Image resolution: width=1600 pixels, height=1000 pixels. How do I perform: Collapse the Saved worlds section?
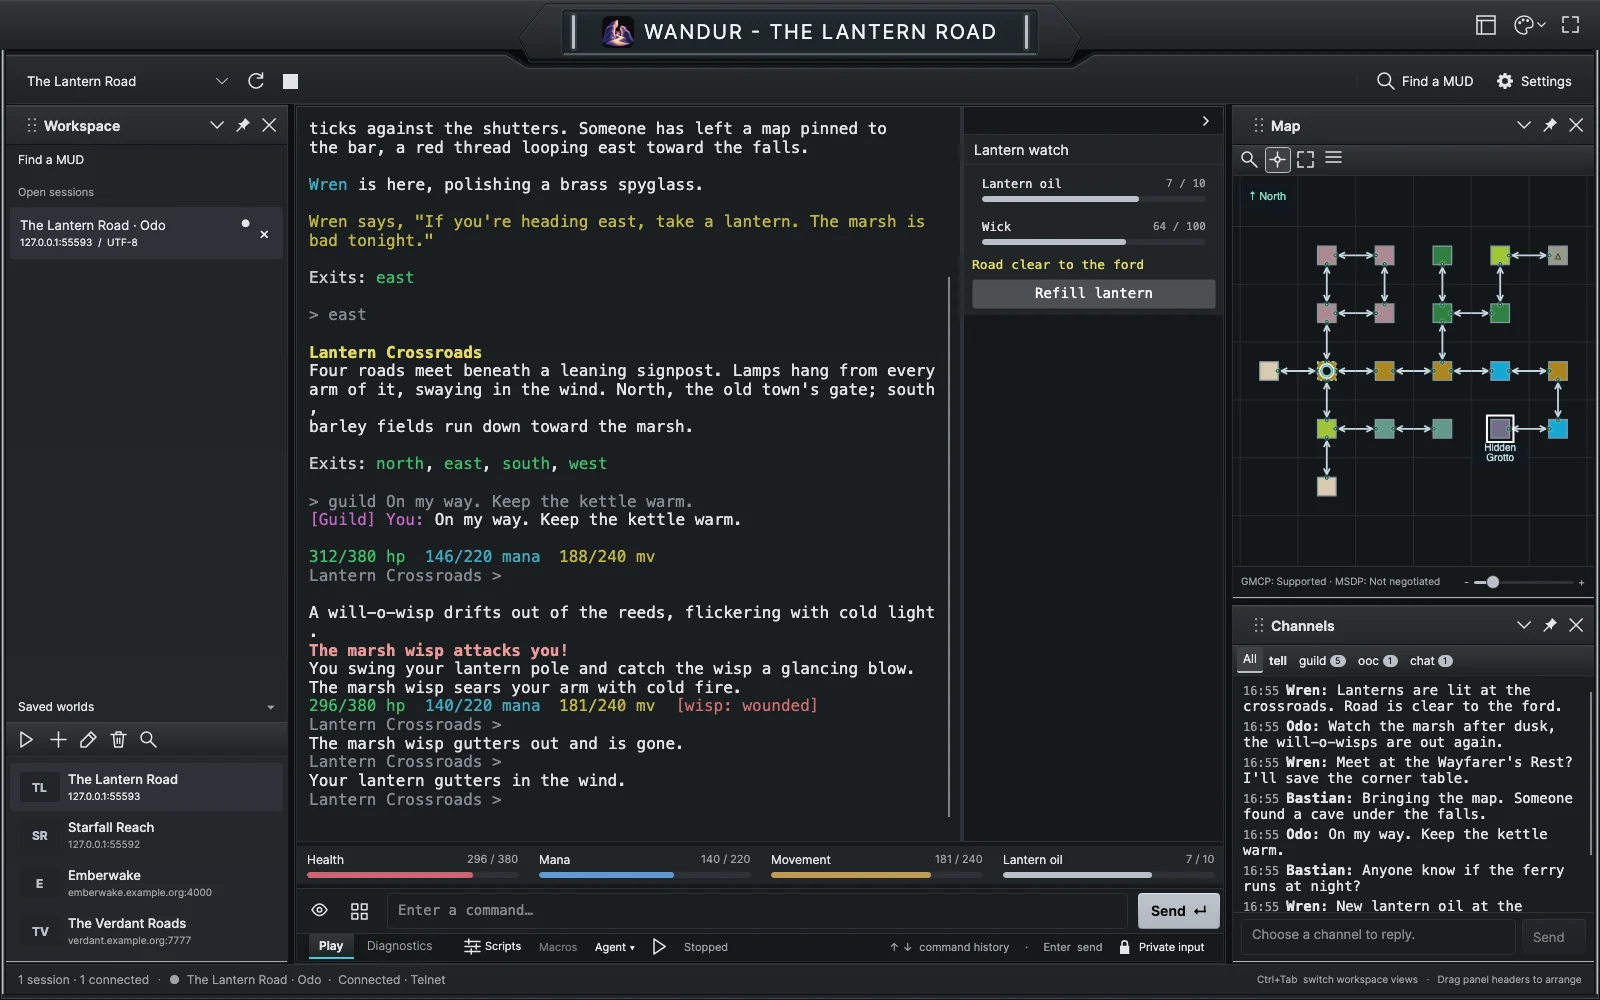(x=271, y=707)
